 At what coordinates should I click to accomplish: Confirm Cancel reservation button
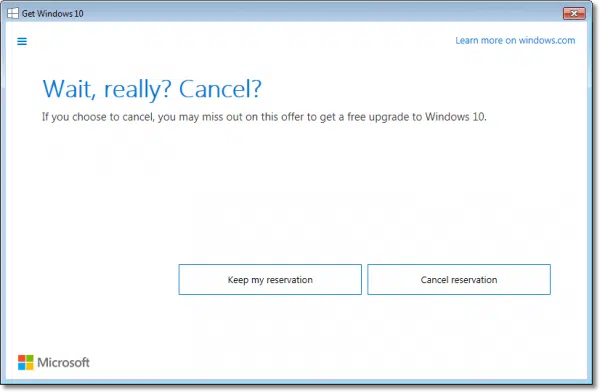point(459,279)
